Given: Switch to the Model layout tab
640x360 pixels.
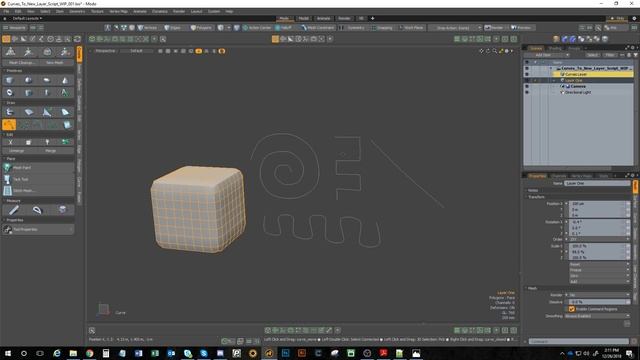Looking at the screenshot, I should coord(304,18).
